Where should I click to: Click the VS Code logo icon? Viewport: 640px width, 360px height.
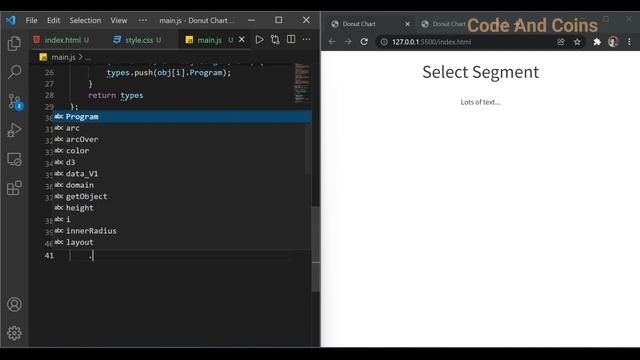point(11,20)
